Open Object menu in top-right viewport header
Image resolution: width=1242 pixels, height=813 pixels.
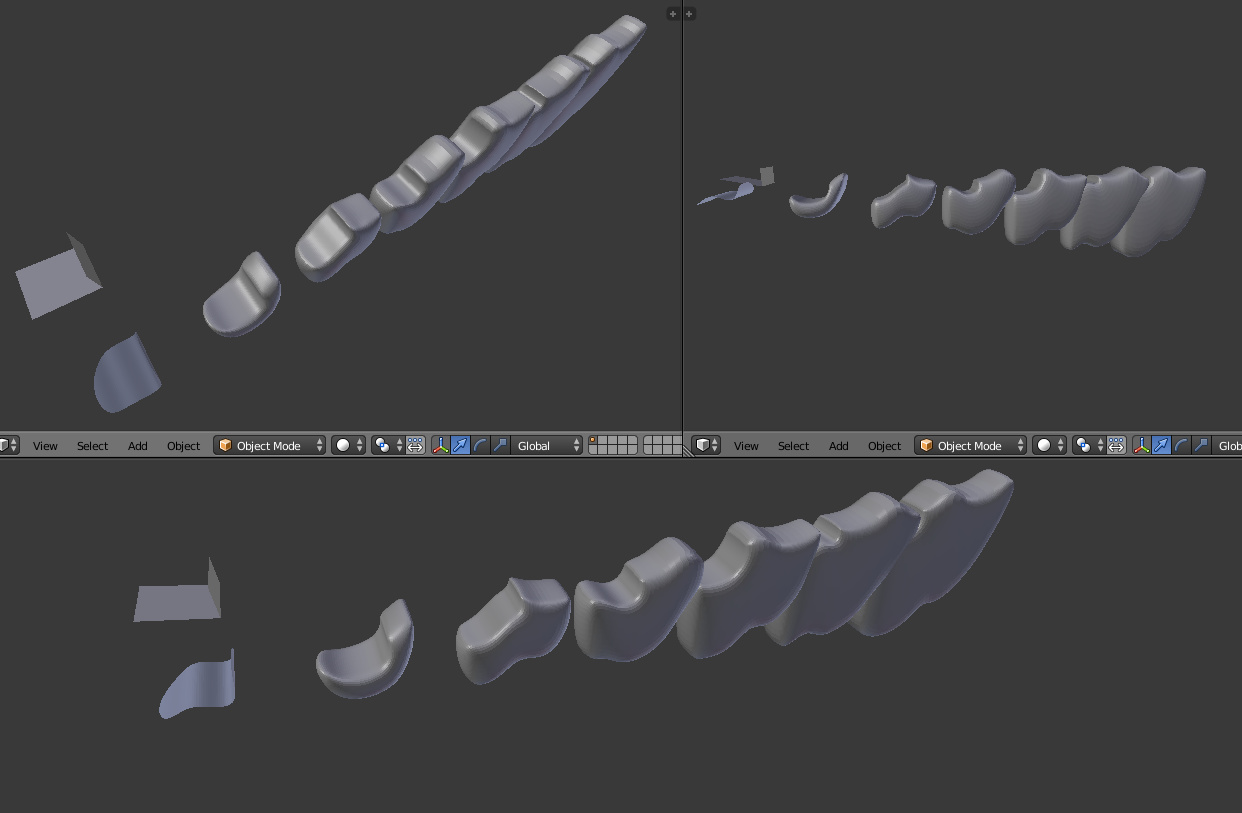coord(884,446)
